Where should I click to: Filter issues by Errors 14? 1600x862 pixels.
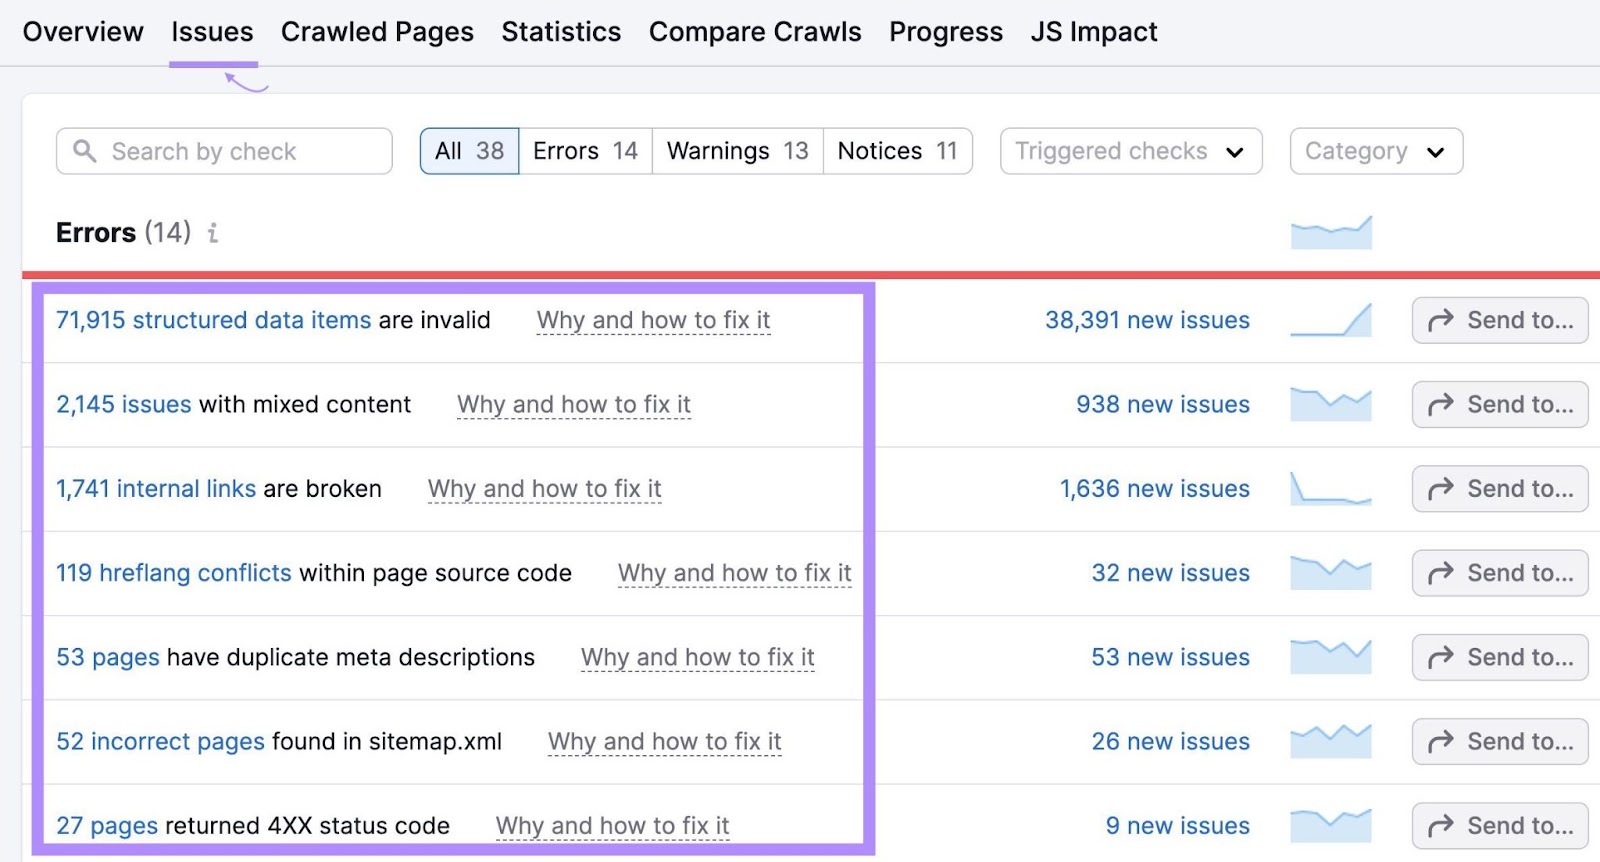pyautogui.click(x=585, y=151)
